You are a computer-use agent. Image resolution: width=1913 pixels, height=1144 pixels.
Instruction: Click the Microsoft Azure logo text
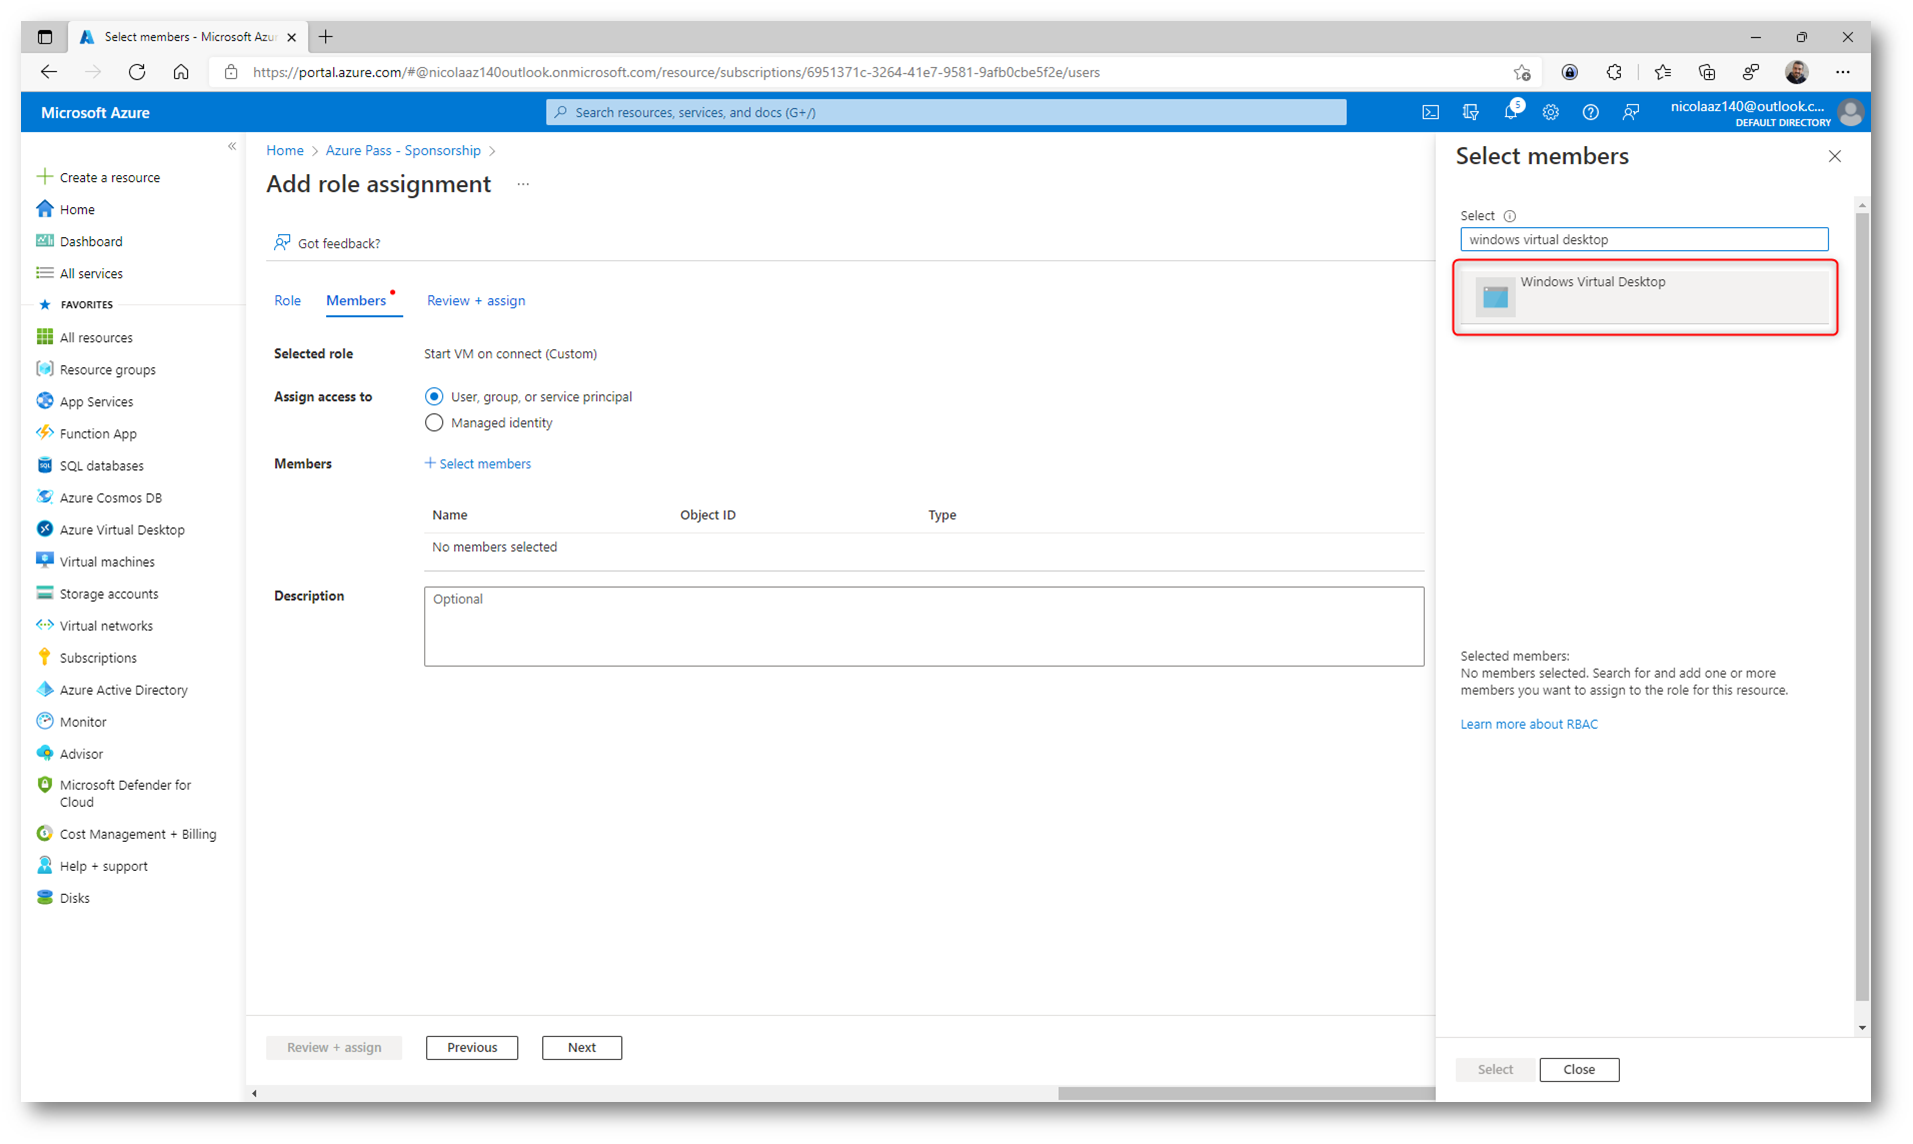point(95,112)
